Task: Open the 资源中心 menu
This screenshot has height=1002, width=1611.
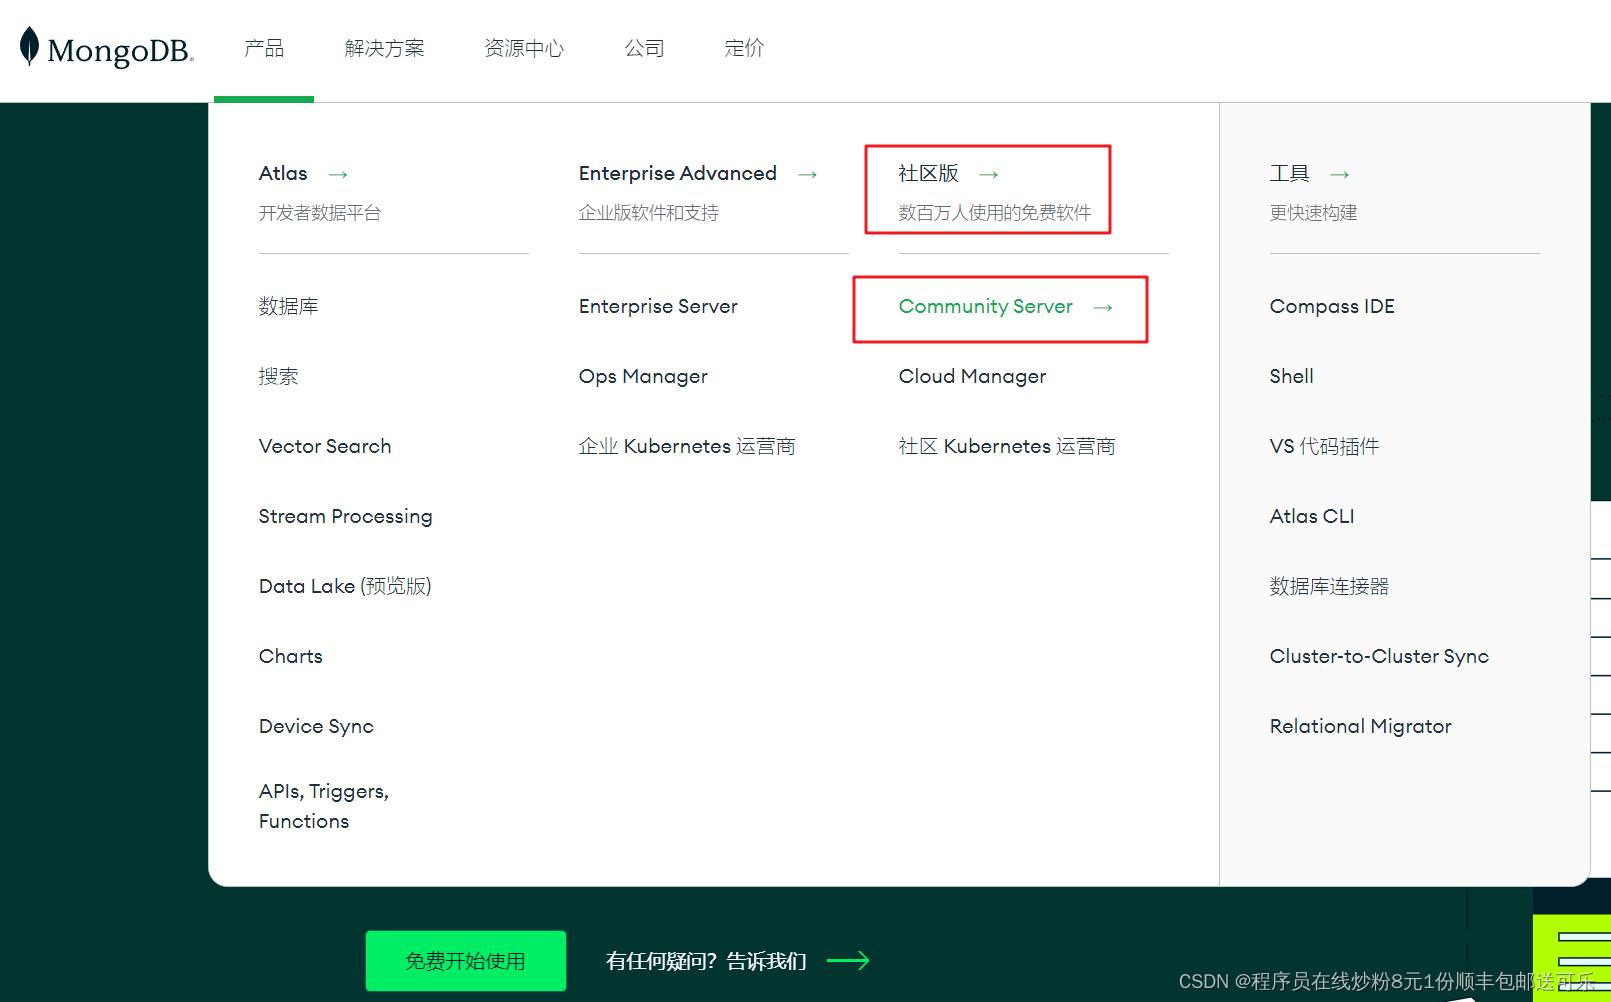Action: click(x=524, y=48)
